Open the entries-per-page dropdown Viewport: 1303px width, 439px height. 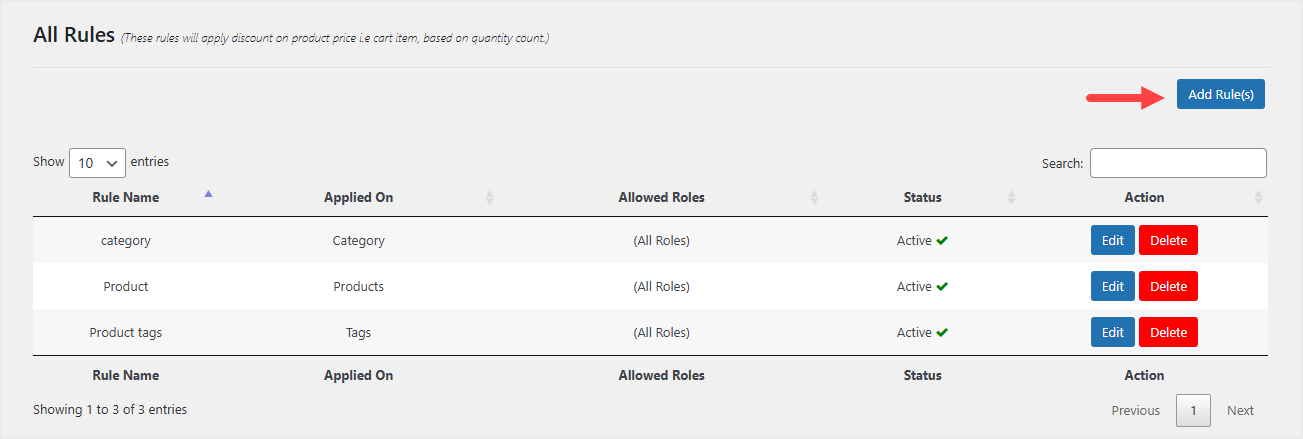click(97, 163)
